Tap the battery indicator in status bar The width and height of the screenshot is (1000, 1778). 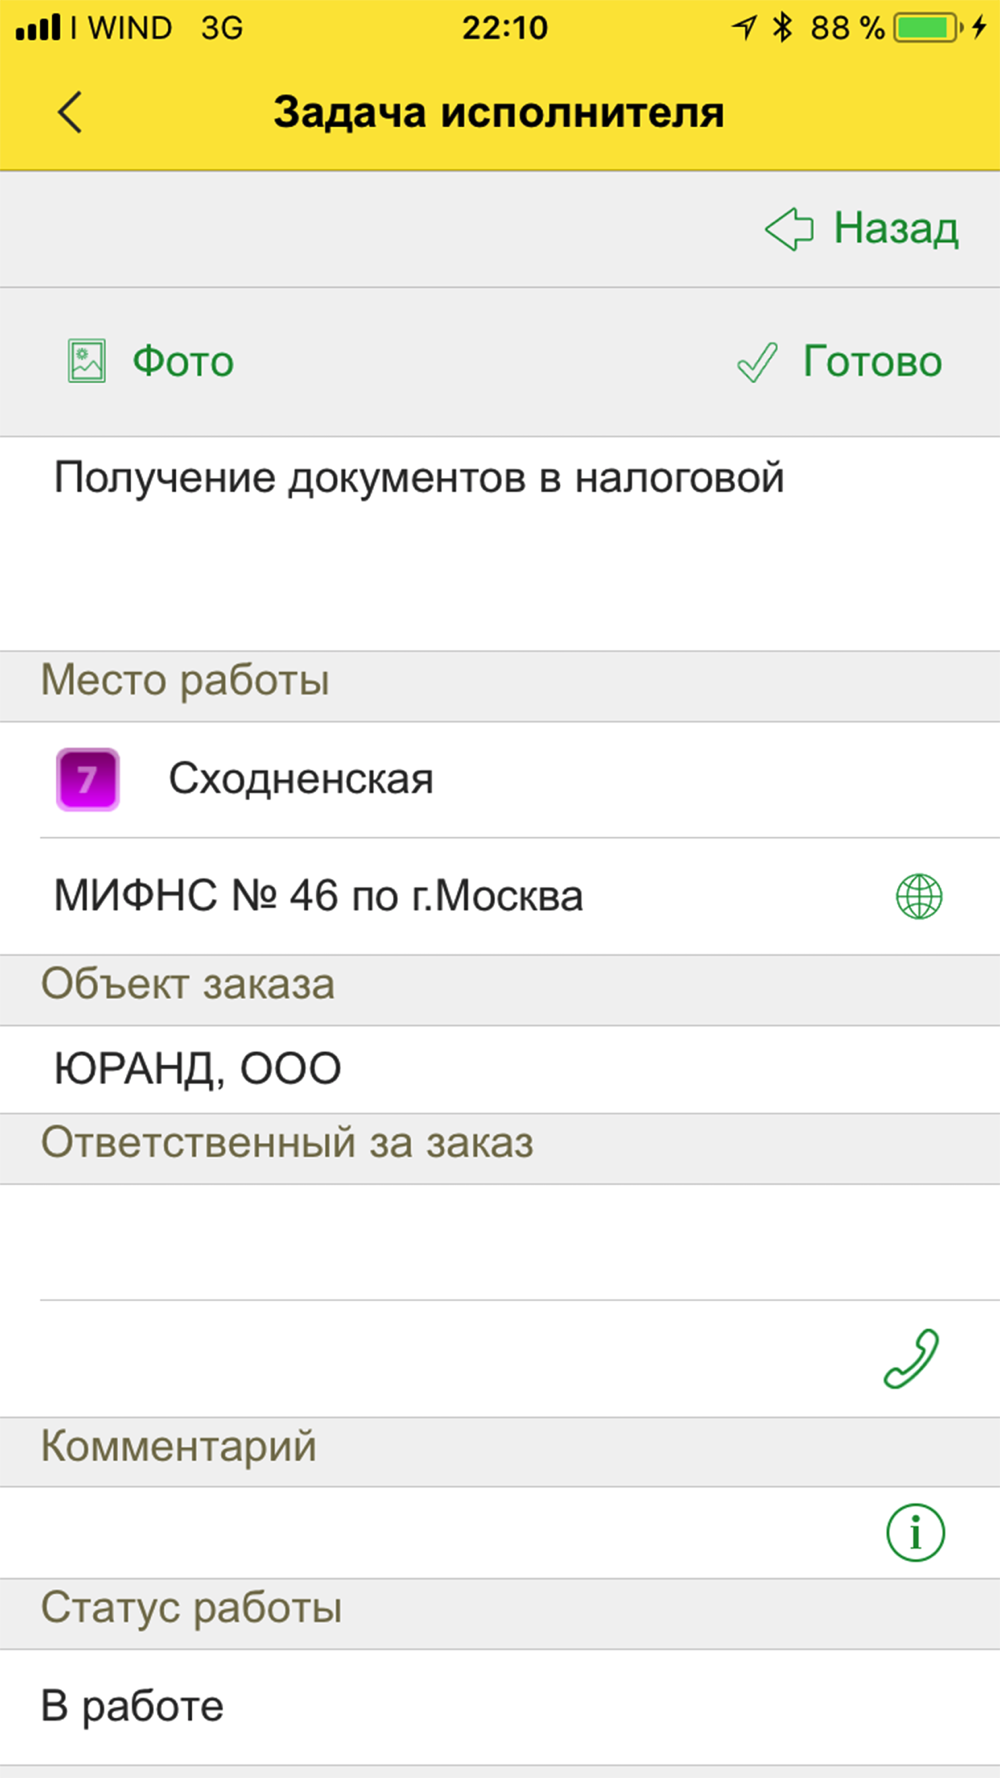[x=928, y=27]
